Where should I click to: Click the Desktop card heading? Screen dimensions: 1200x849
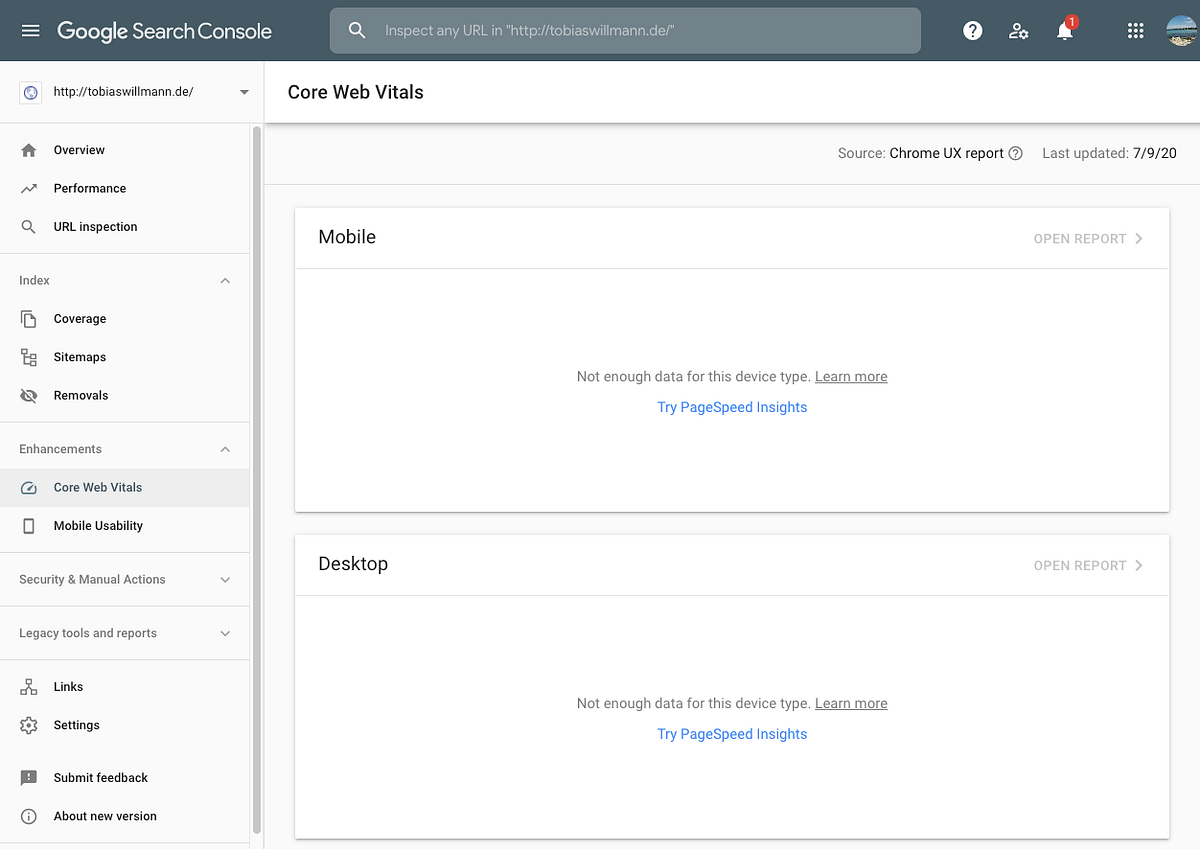[x=353, y=564]
